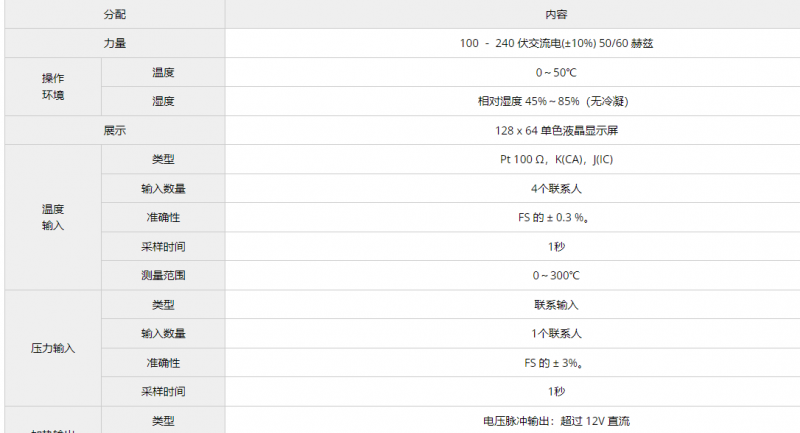Click the 分配 column header

pos(115,15)
